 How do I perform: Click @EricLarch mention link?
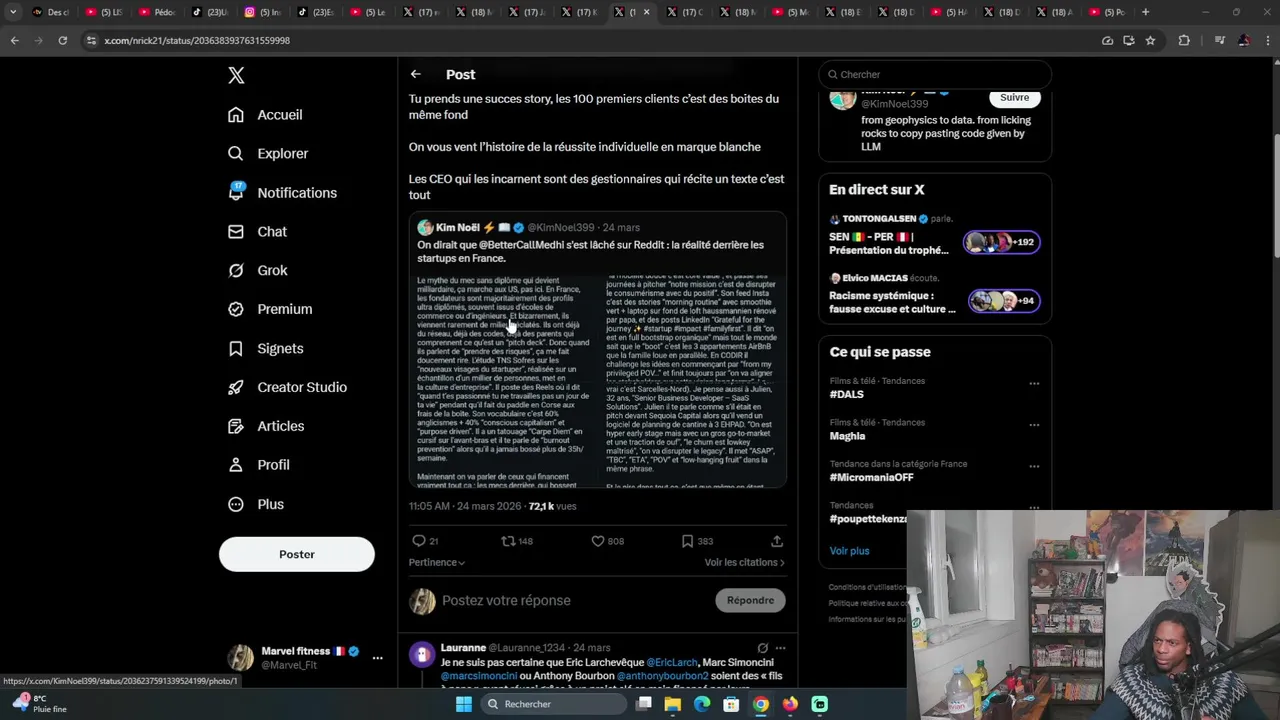[672, 662]
